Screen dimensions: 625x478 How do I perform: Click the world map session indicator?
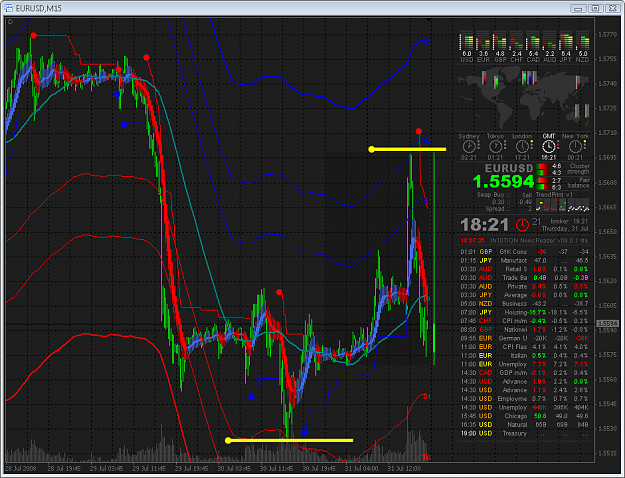[x=523, y=98]
